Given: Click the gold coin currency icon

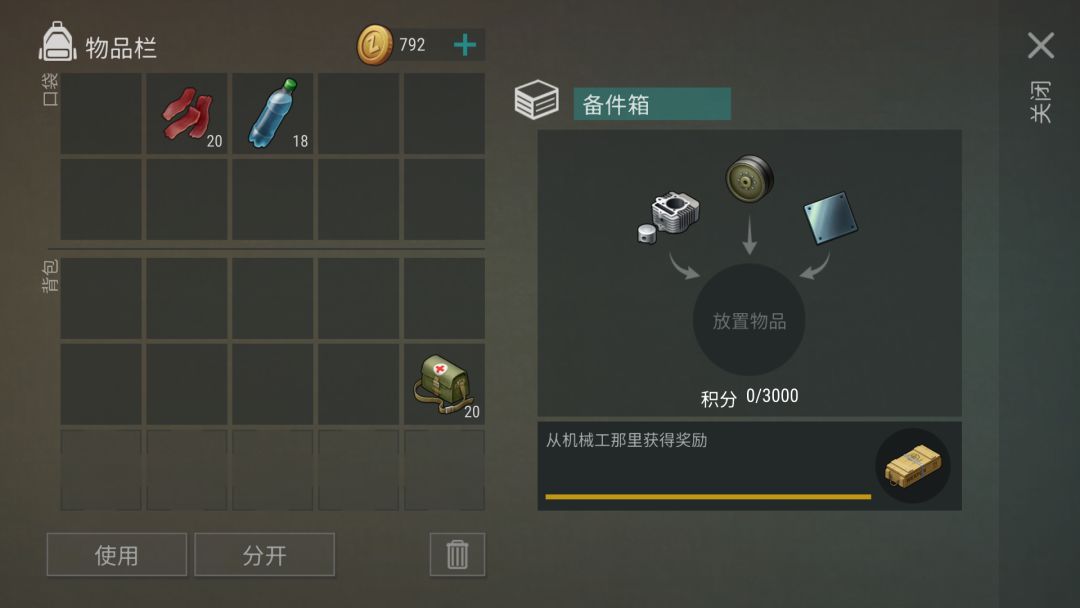Looking at the screenshot, I should [375, 45].
